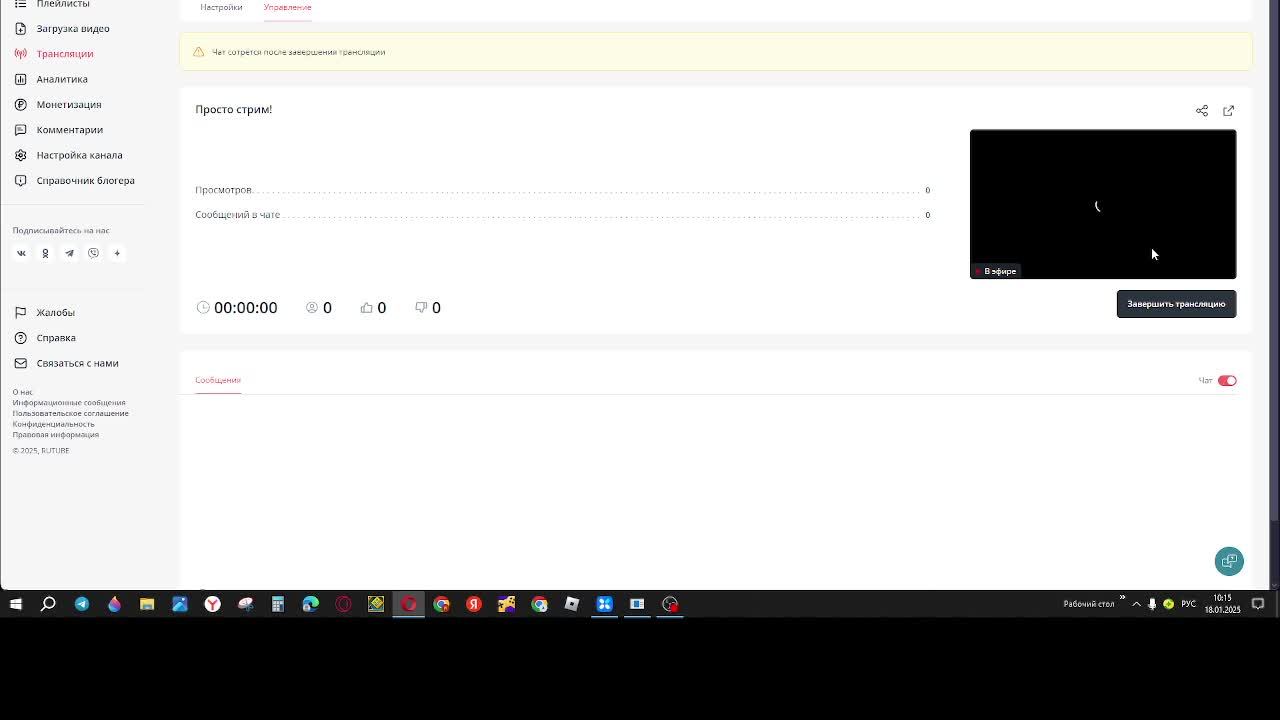Click the chat warning banner text
This screenshot has width=1280, height=720.
pyautogui.click(x=298, y=52)
